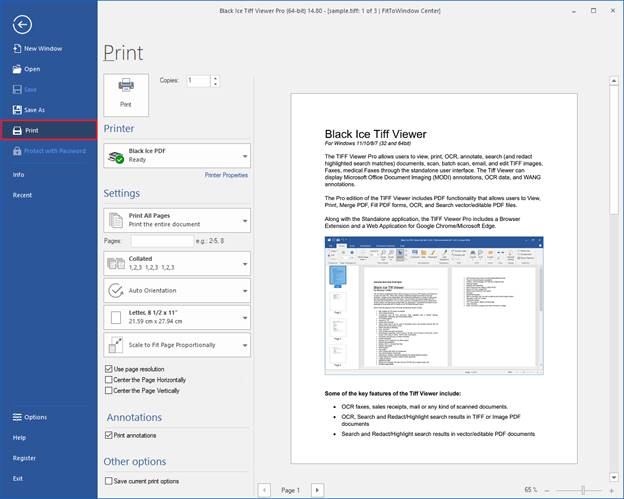Click the Auto Orientation check icon

click(x=116, y=290)
